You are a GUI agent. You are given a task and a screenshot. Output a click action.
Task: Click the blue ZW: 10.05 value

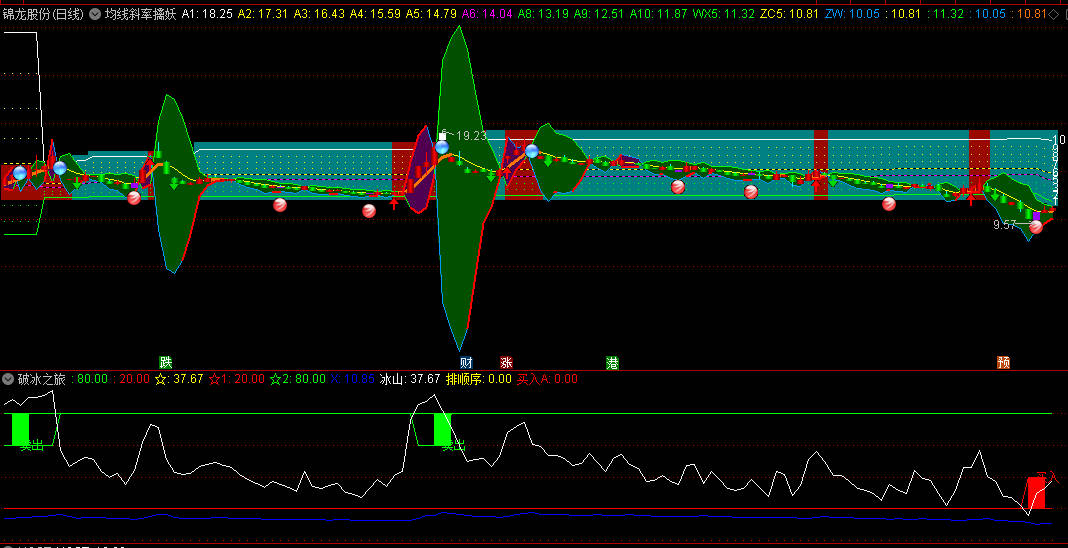point(852,14)
